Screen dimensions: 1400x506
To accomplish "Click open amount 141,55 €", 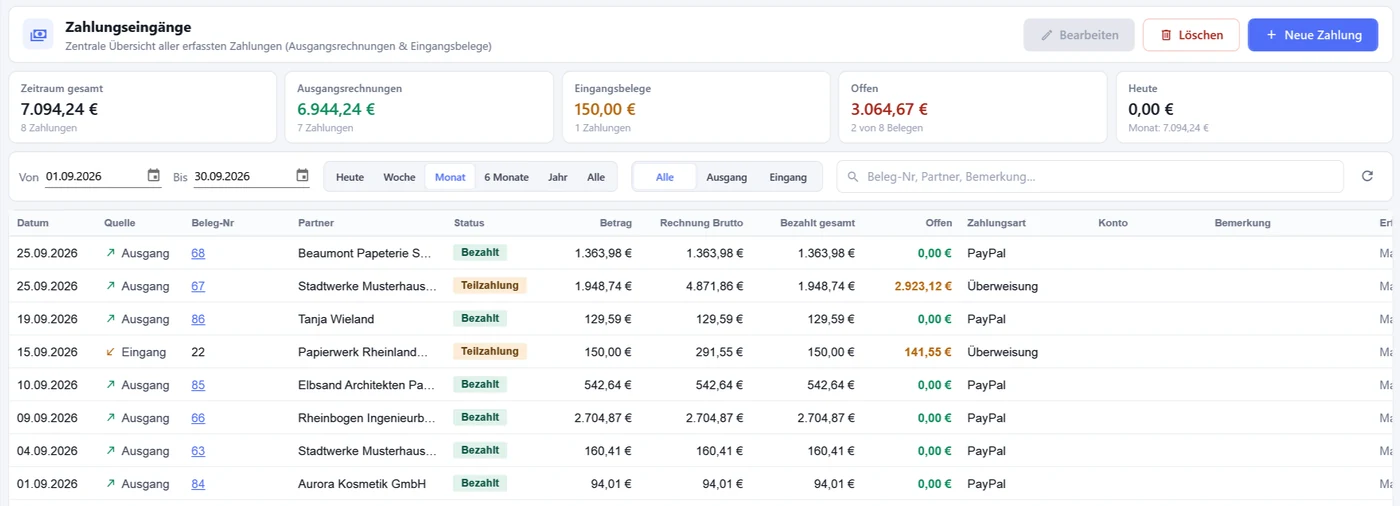I will pyautogui.click(x=928, y=352).
